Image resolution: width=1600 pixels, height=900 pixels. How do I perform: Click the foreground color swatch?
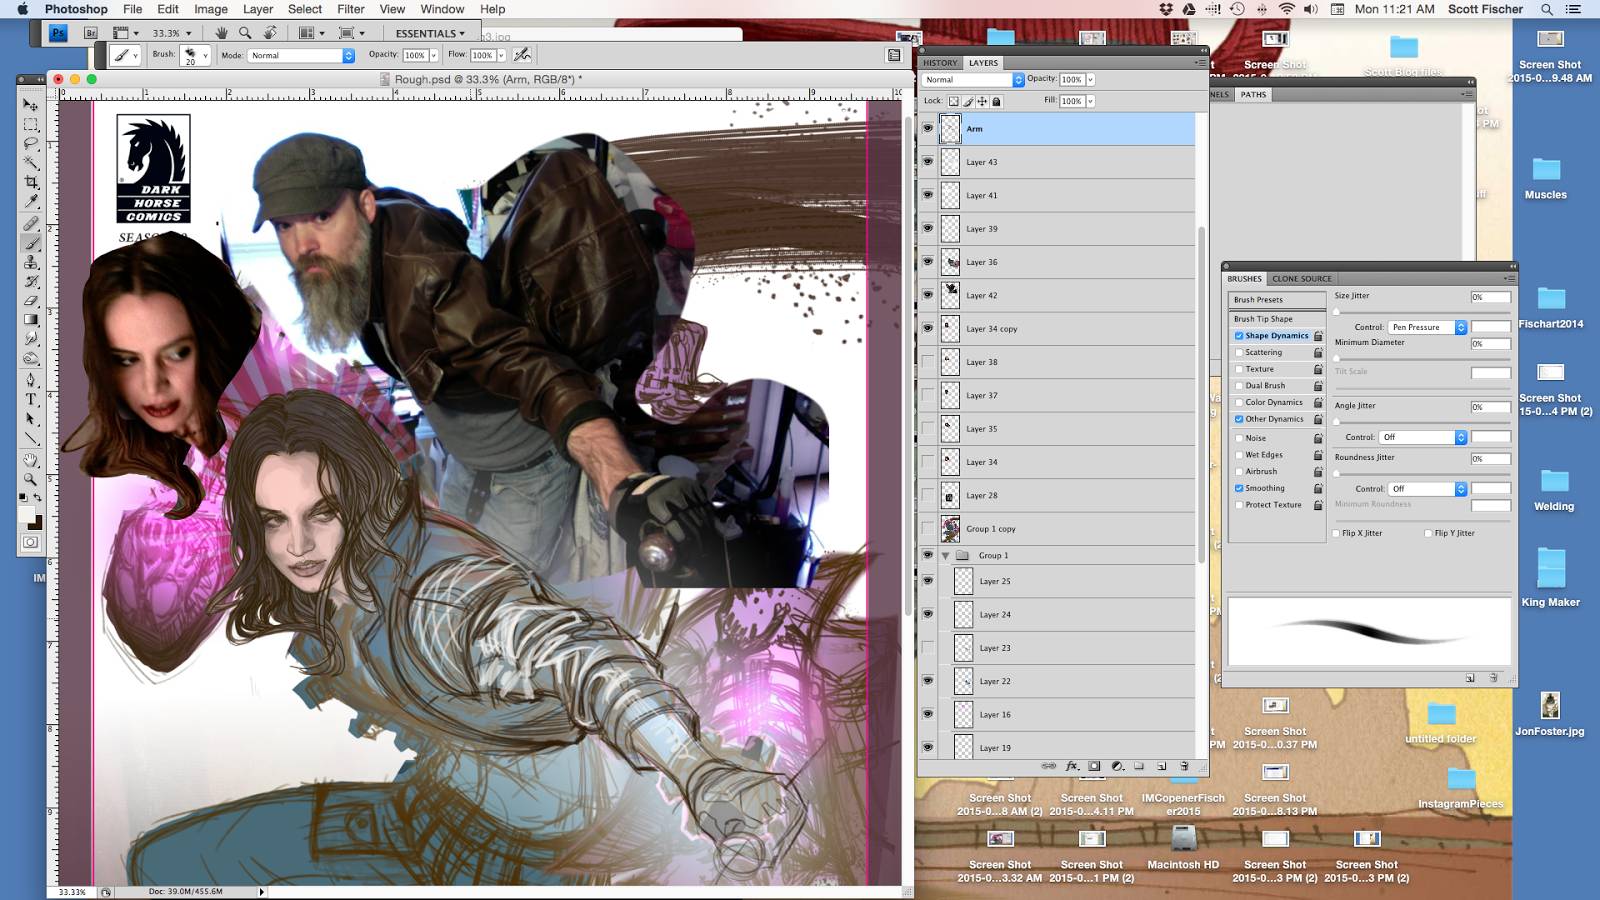[x=27, y=514]
